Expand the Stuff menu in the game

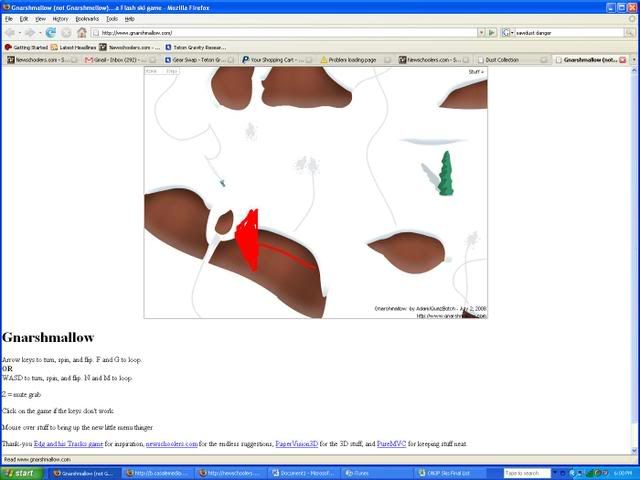[476, 72]
